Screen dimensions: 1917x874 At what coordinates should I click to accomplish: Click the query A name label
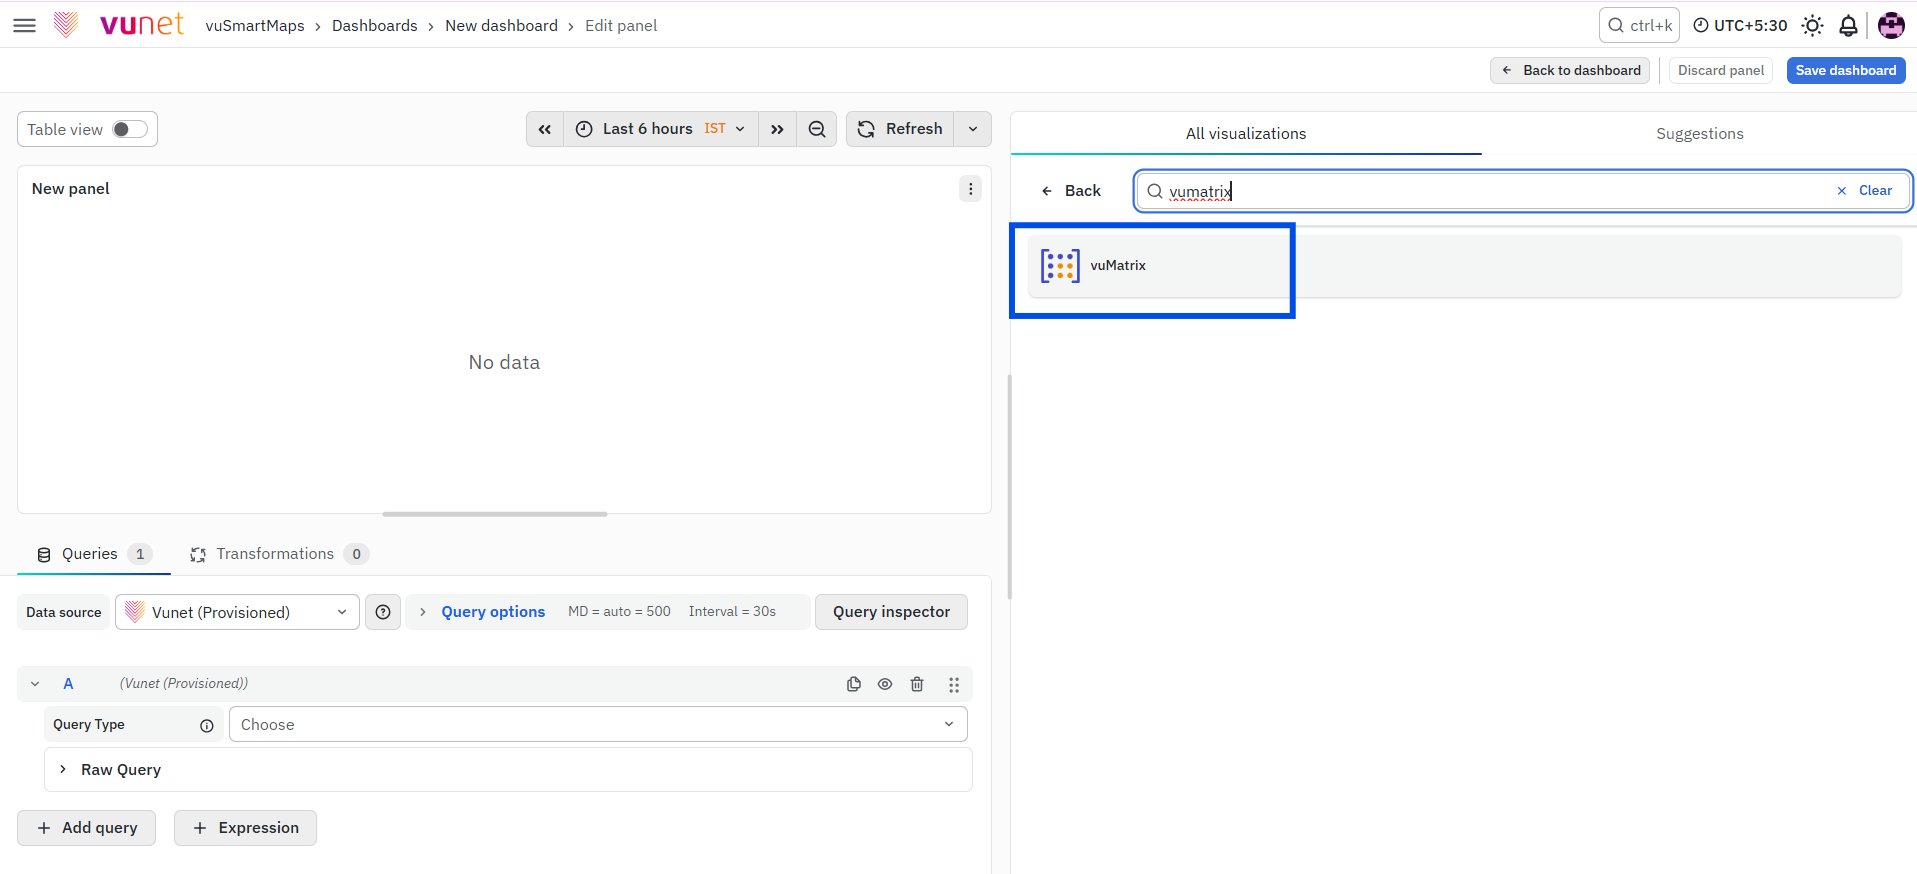tap(68, 684)
